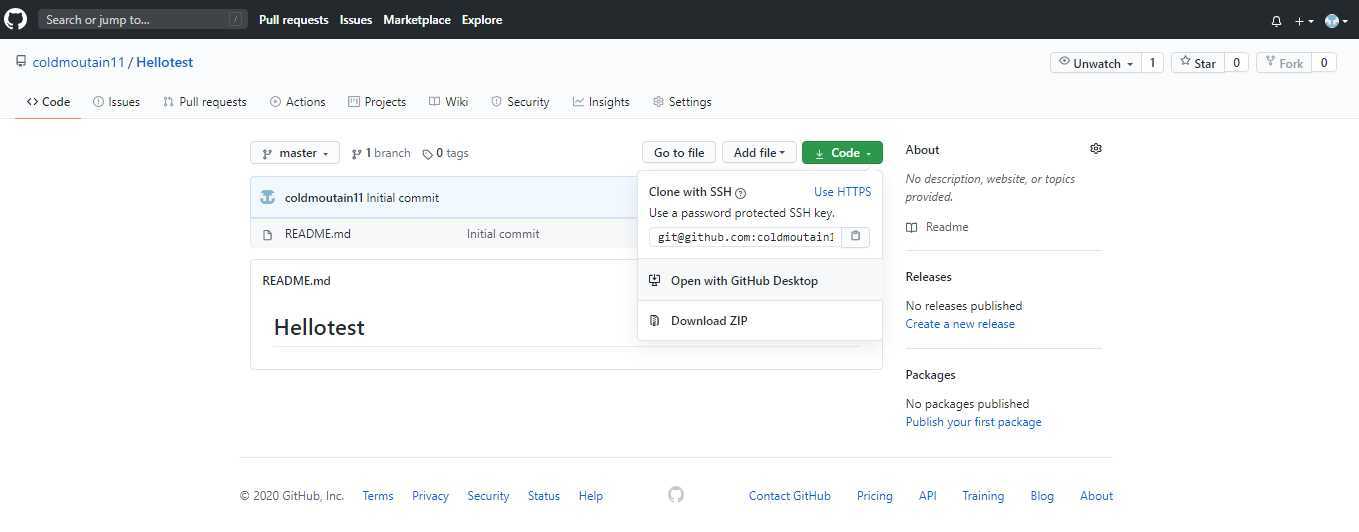This screenshot has width=1359, height=532.
Task: Click Publish your first package
Action: 973,422
